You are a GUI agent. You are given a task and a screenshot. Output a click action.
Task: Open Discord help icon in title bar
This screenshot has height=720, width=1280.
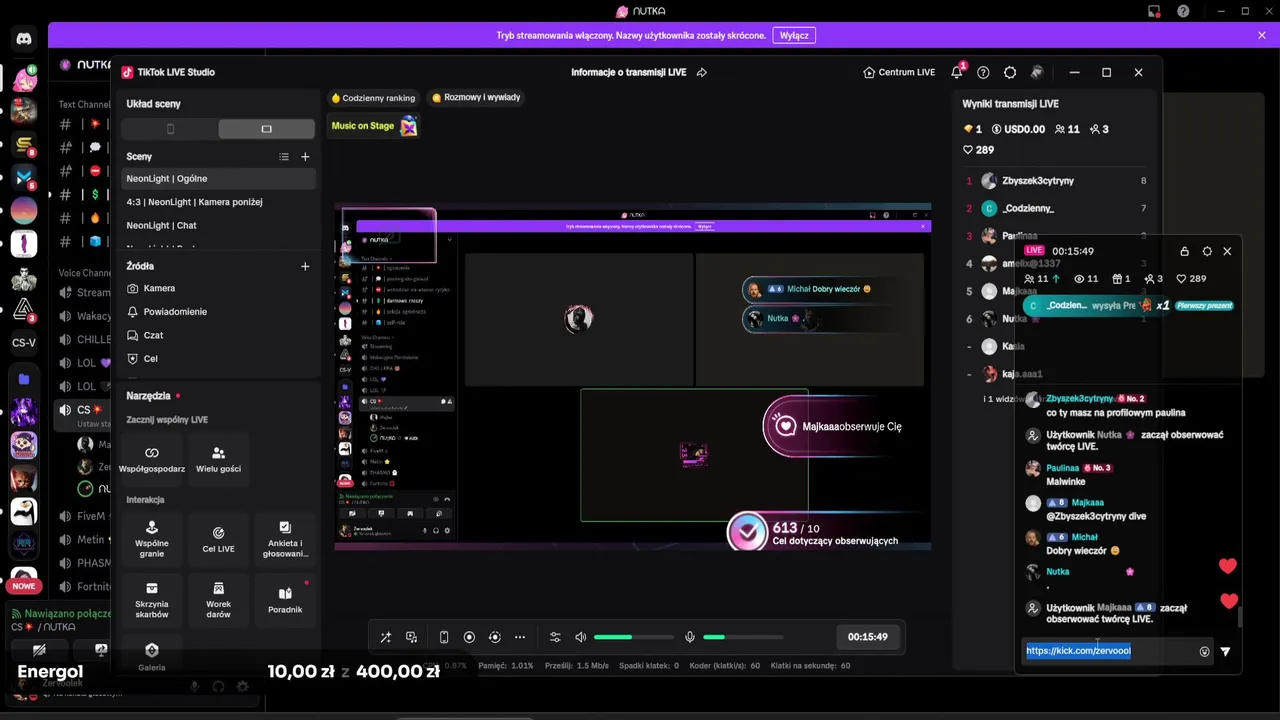coord(1183,11)
